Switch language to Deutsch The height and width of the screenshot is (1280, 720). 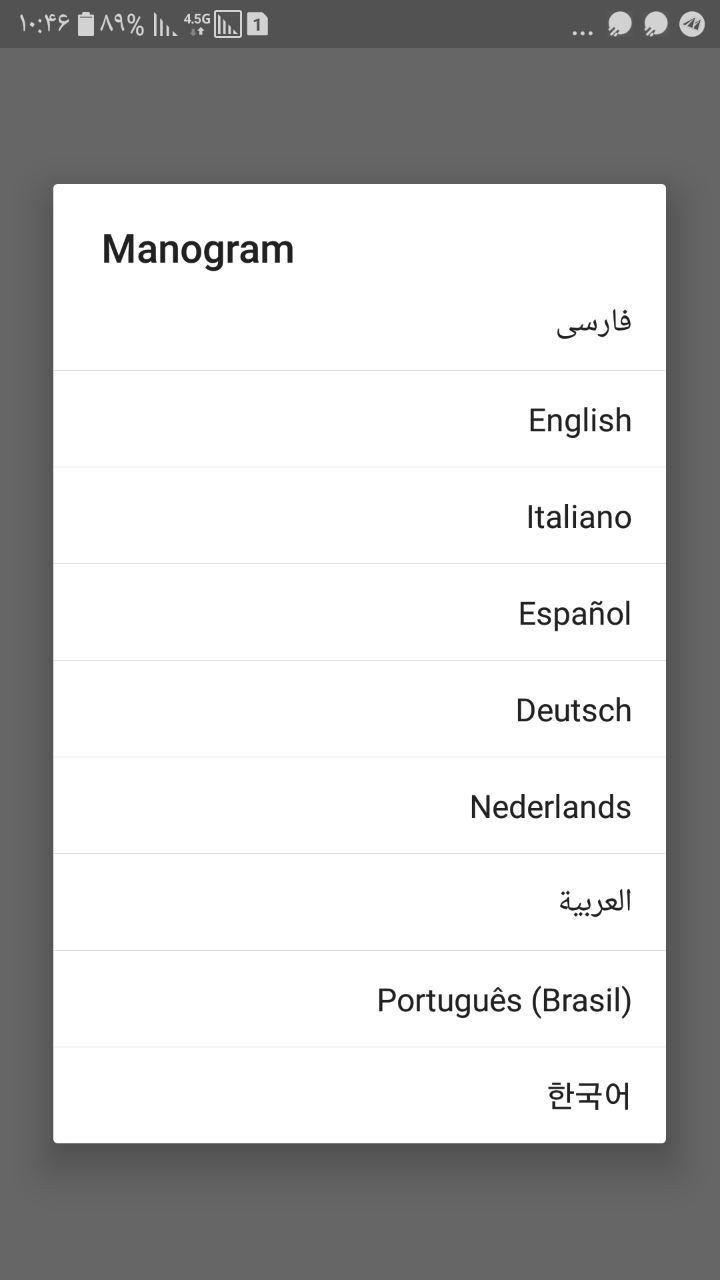click(573, 710)
